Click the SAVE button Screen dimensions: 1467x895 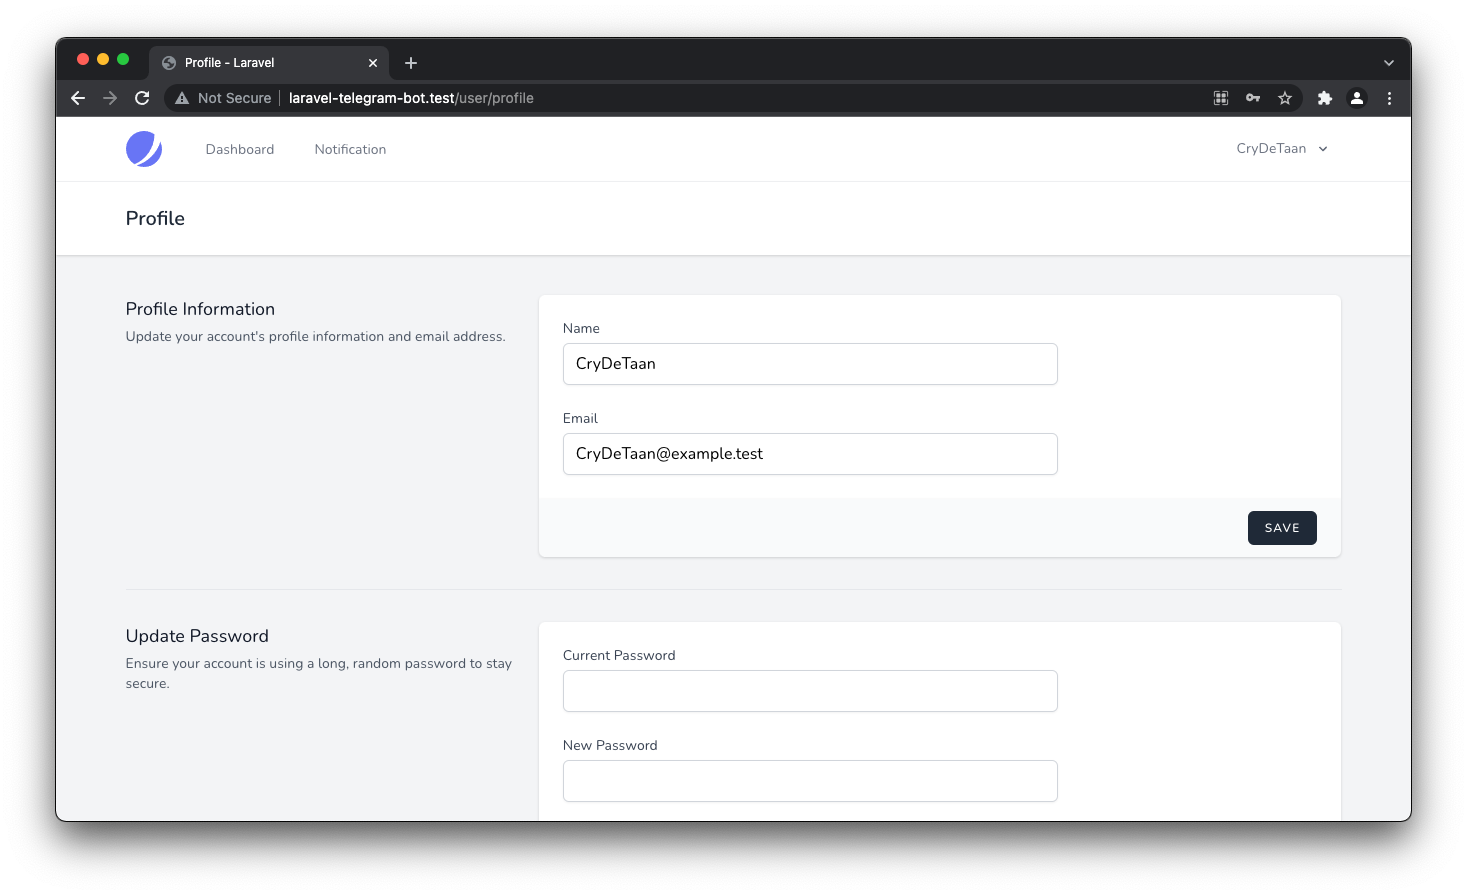(x=1282, y=528)
